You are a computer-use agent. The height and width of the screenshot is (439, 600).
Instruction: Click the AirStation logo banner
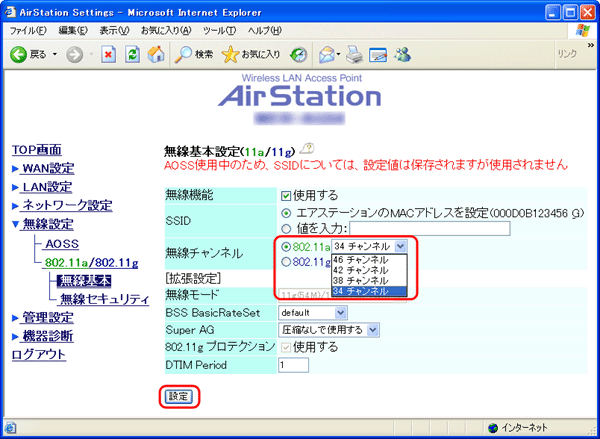tap(300, 92)
